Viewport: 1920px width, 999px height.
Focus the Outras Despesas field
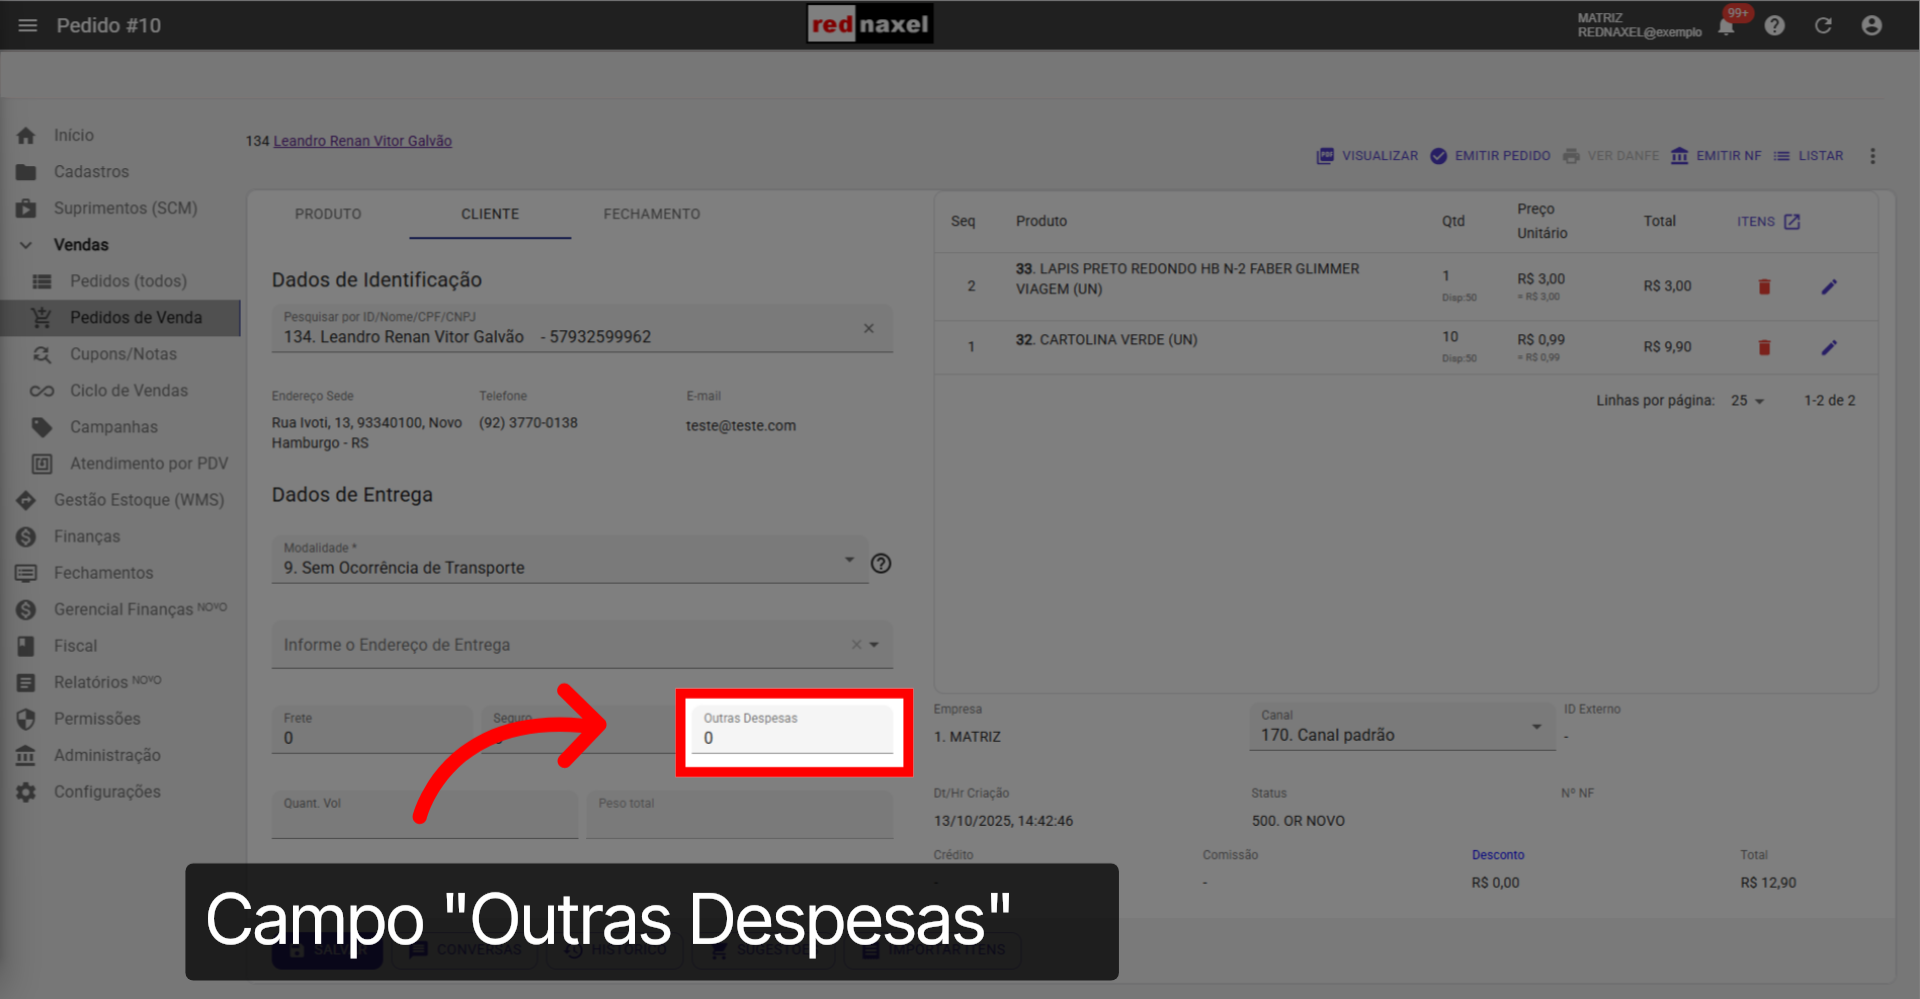point(792,730)
